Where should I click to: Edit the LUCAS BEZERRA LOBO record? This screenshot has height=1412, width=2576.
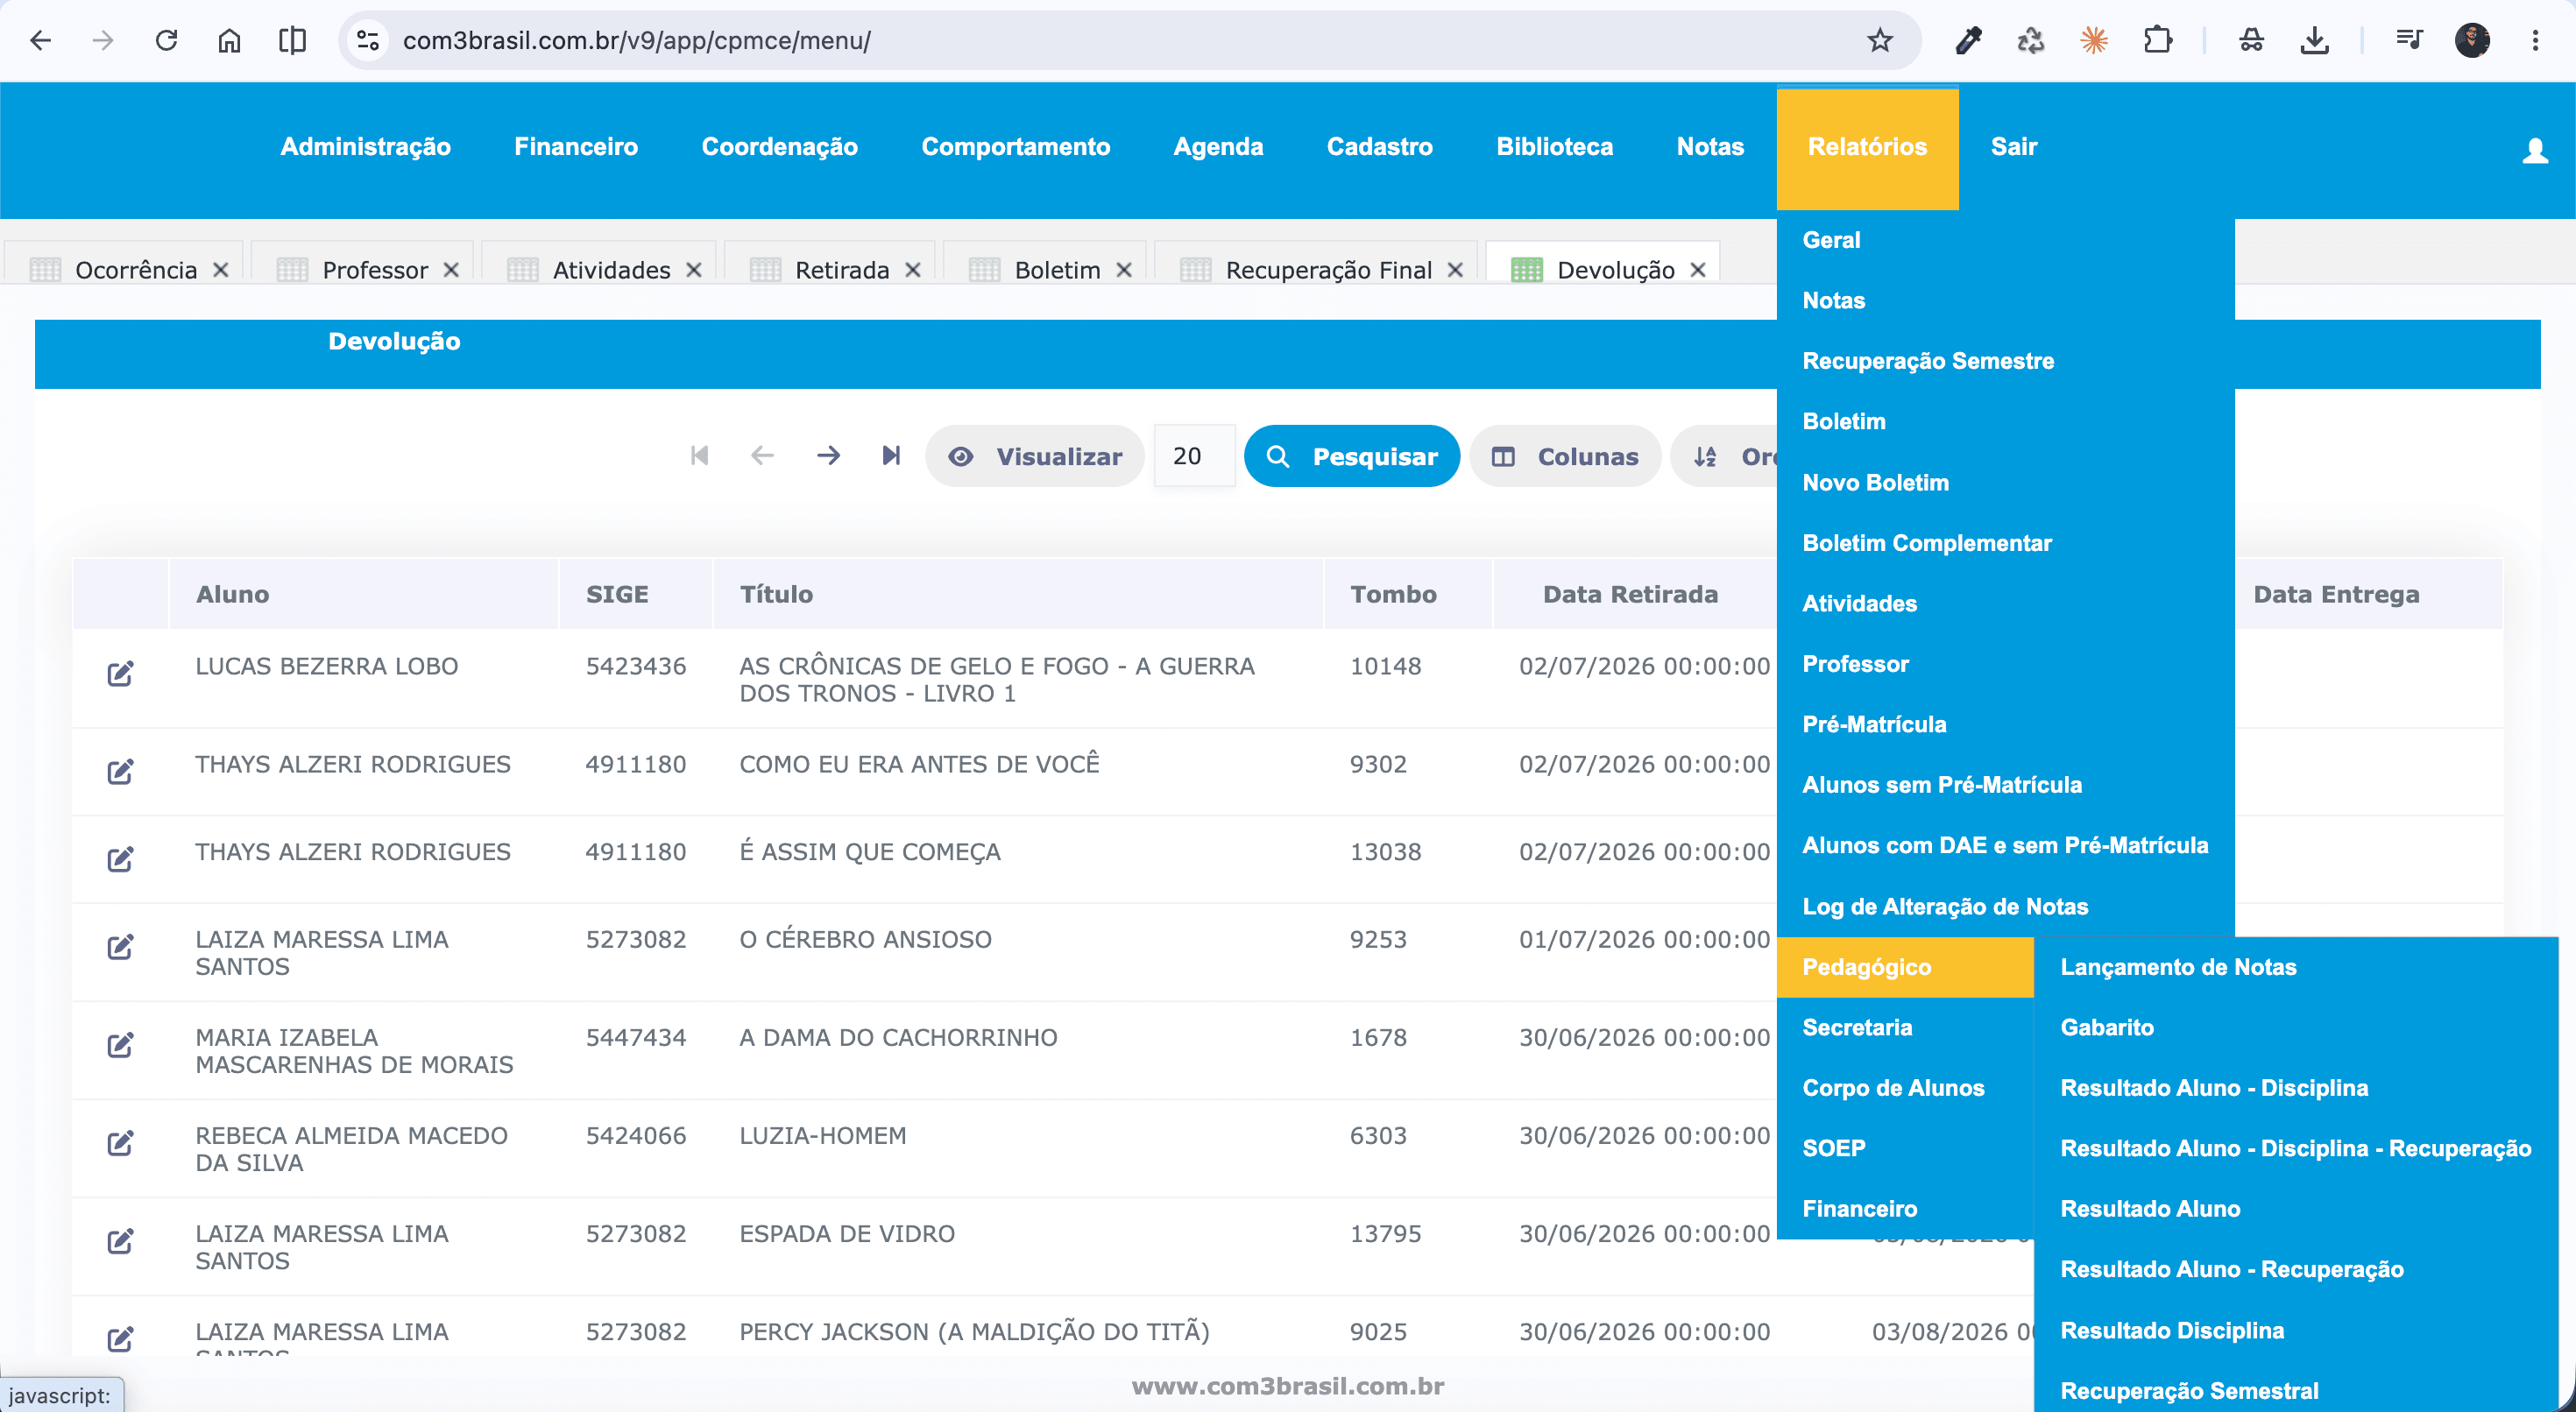click(120, 673)
